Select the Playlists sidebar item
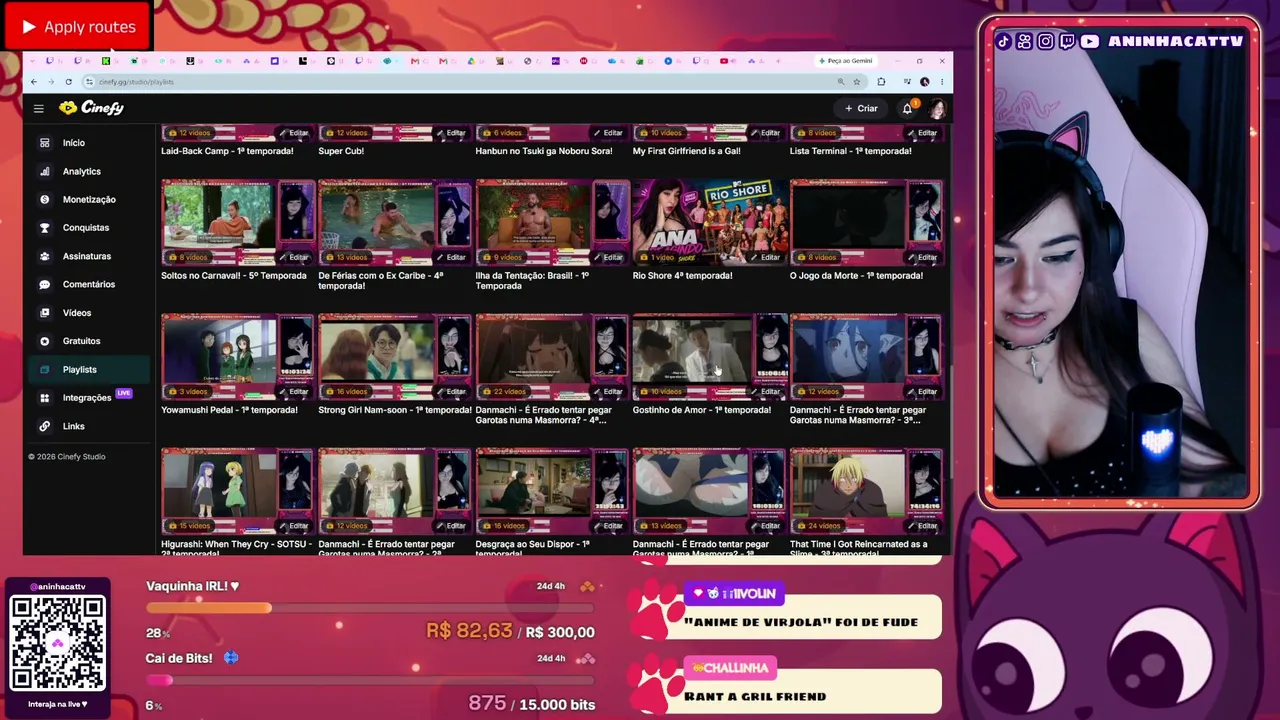 [x=89, y=369]
